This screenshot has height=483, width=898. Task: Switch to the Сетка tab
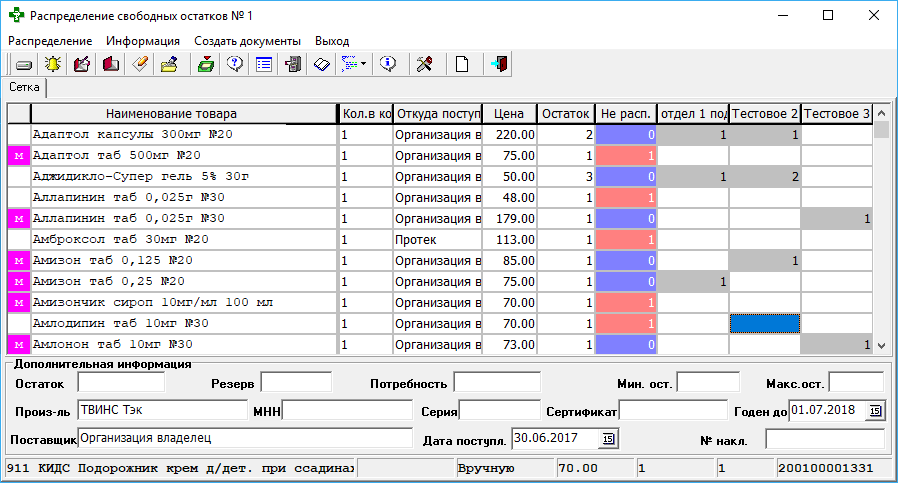click(25, 87)
